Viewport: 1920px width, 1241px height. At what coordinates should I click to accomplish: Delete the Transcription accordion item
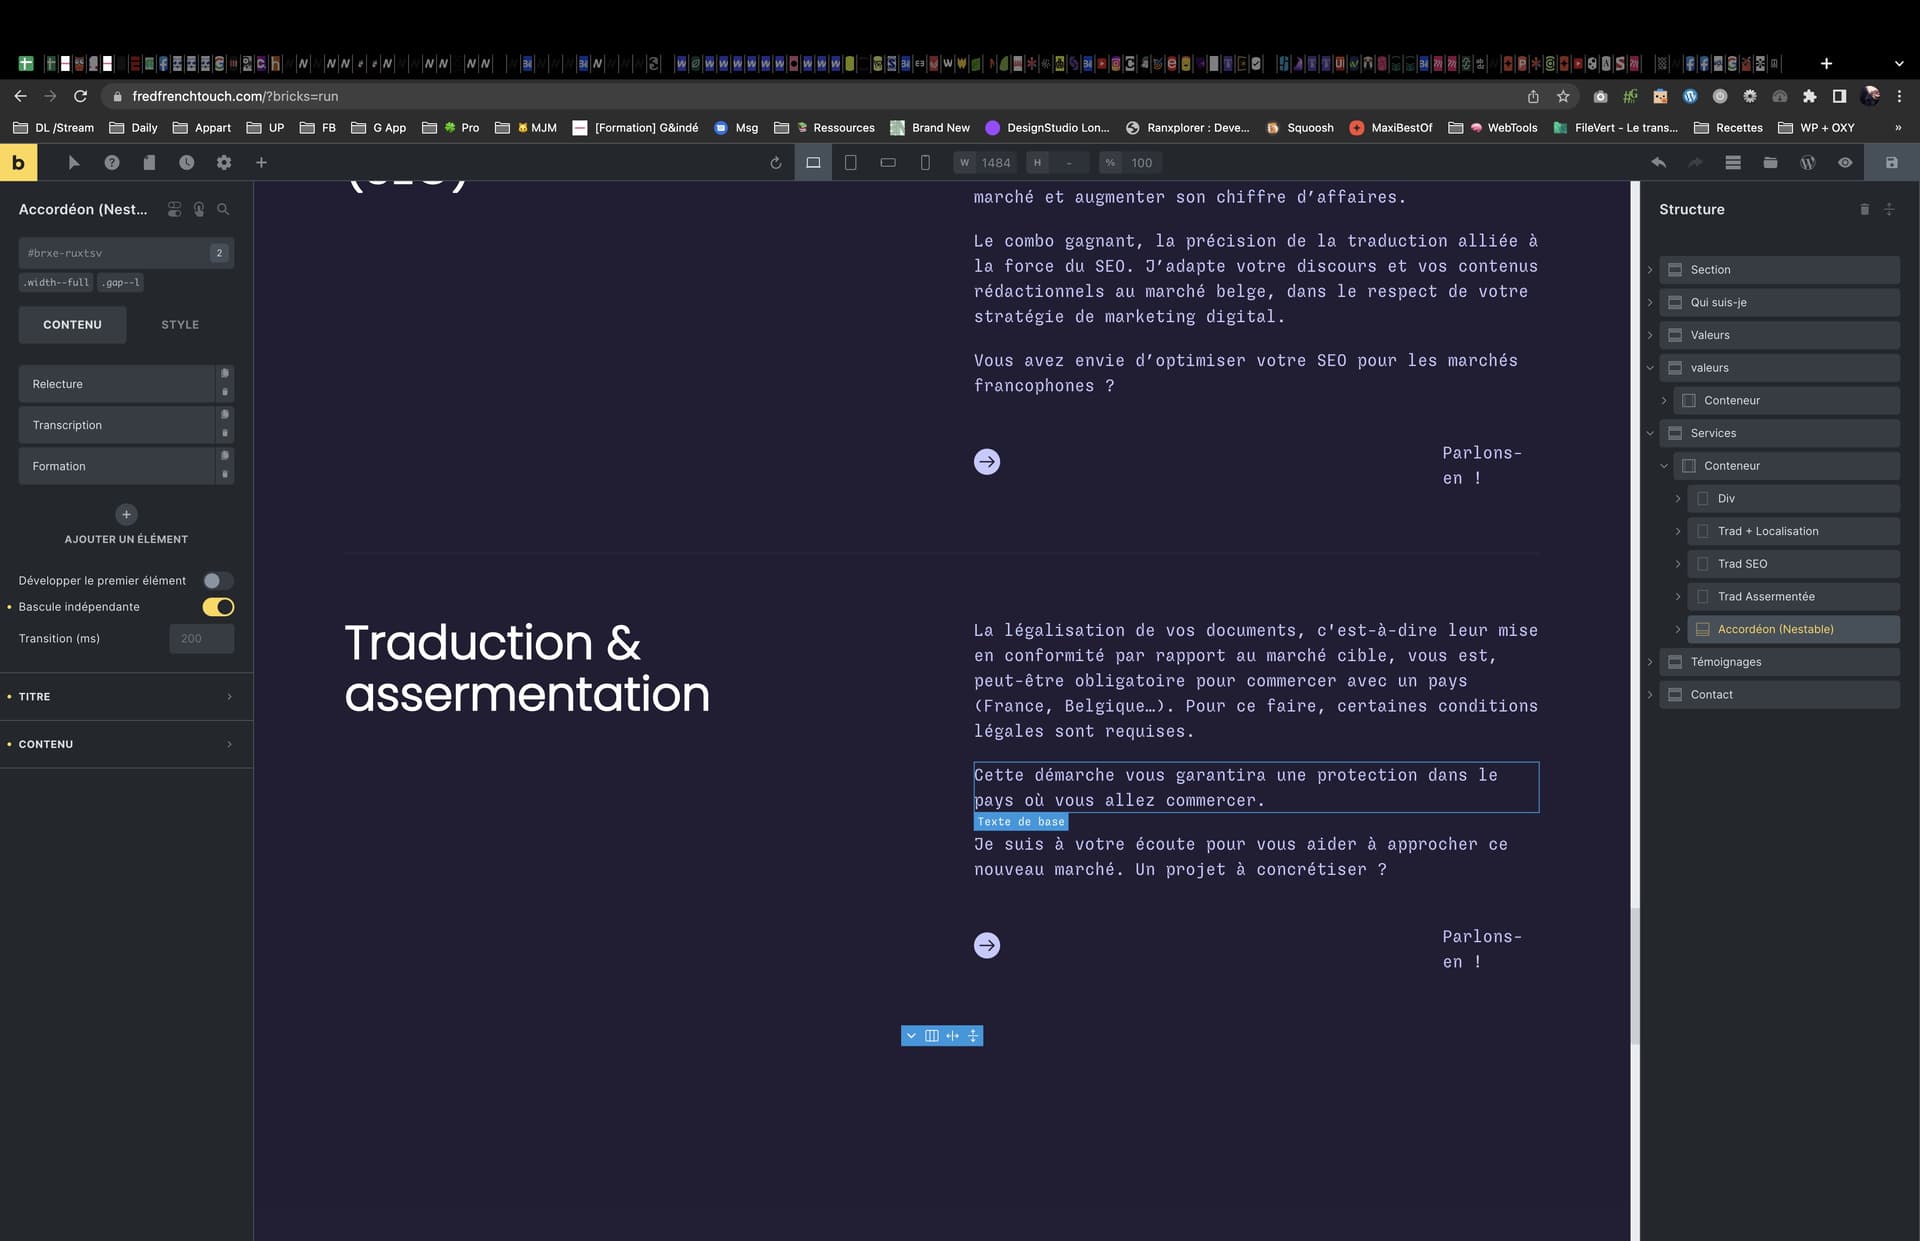coord(225,434)
